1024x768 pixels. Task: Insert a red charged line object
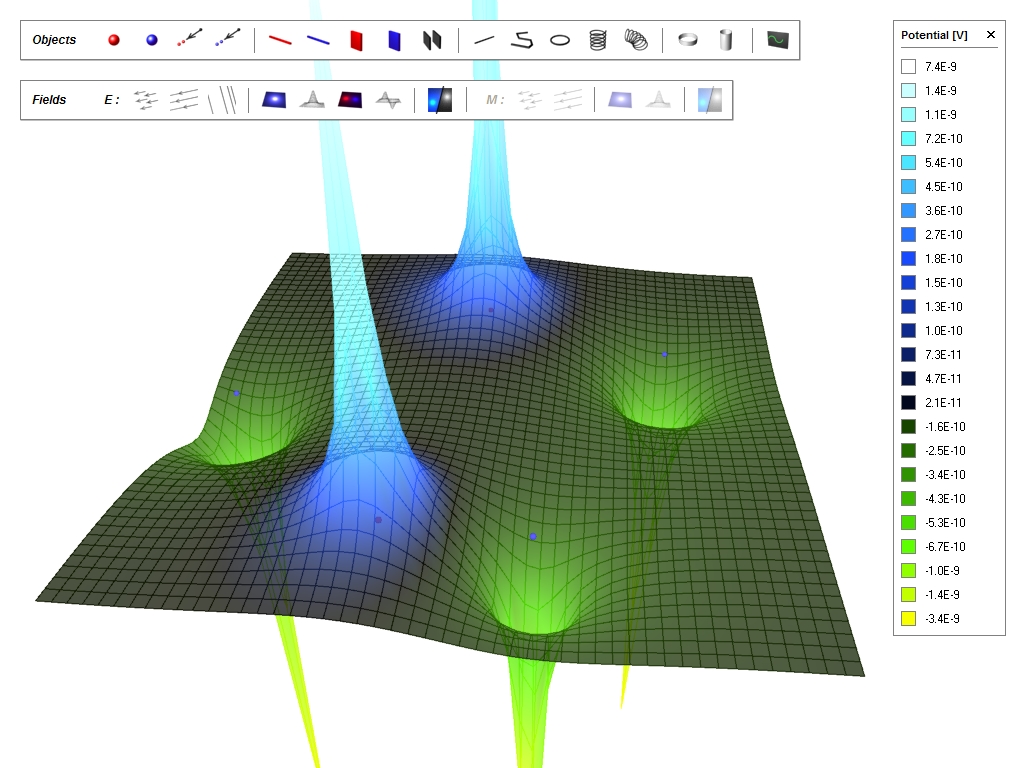280,40
